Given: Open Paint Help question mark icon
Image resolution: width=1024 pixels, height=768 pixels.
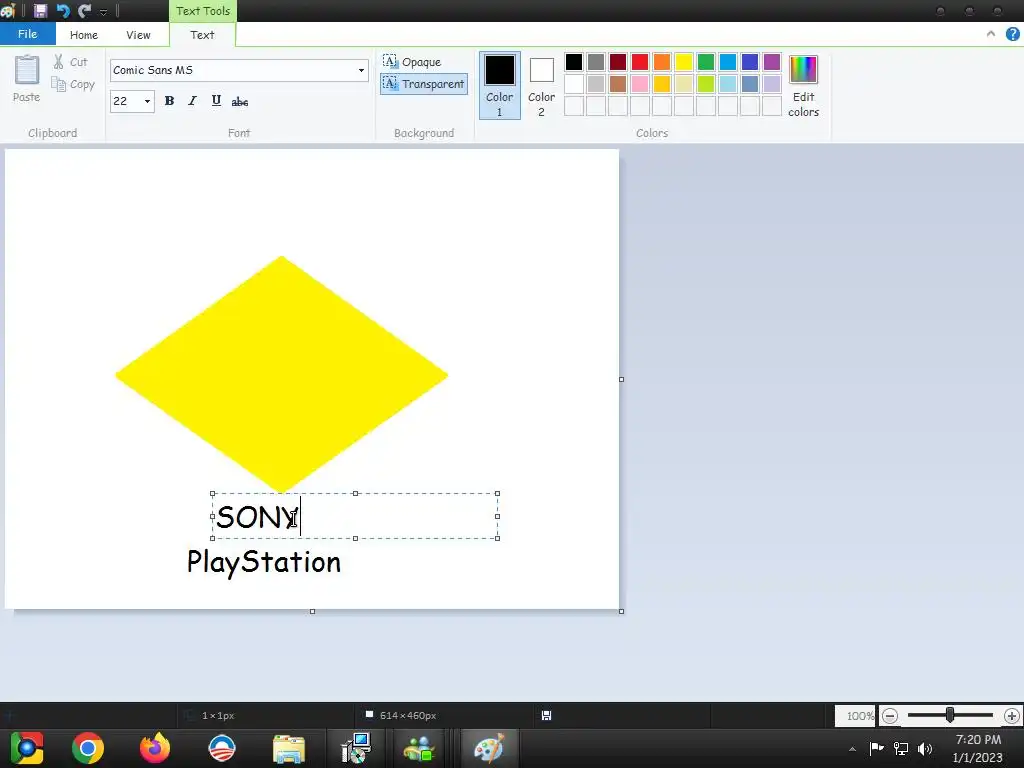Looking at the screenshot, I should pos(1013,34).
